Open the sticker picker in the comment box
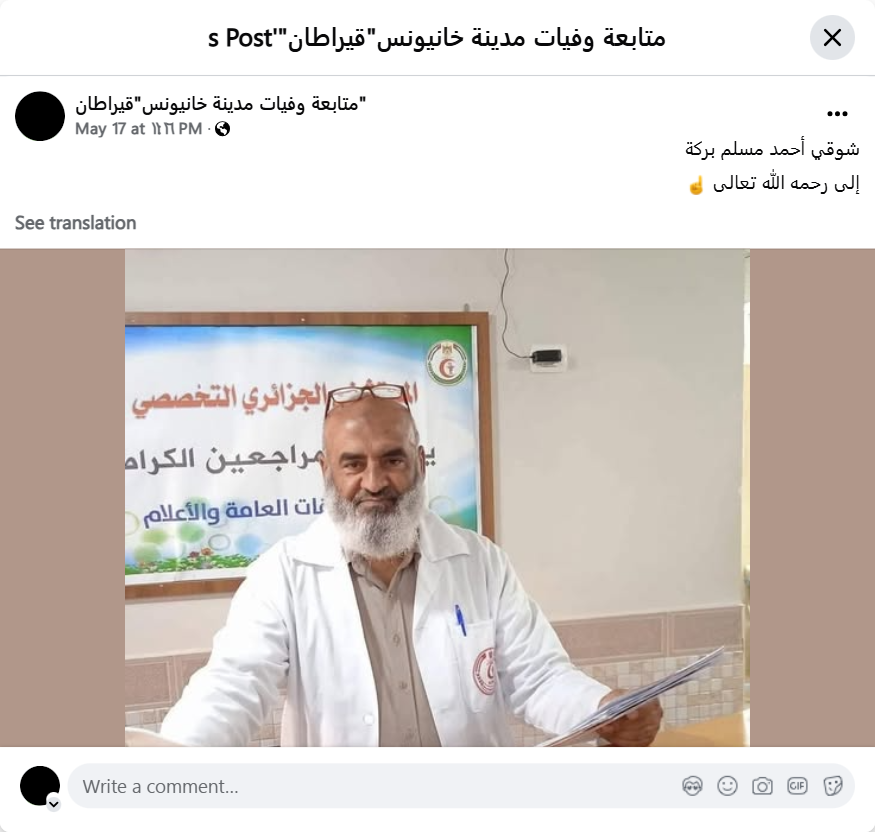The width and height of the screenshot is (875, 832). point(832,786)
